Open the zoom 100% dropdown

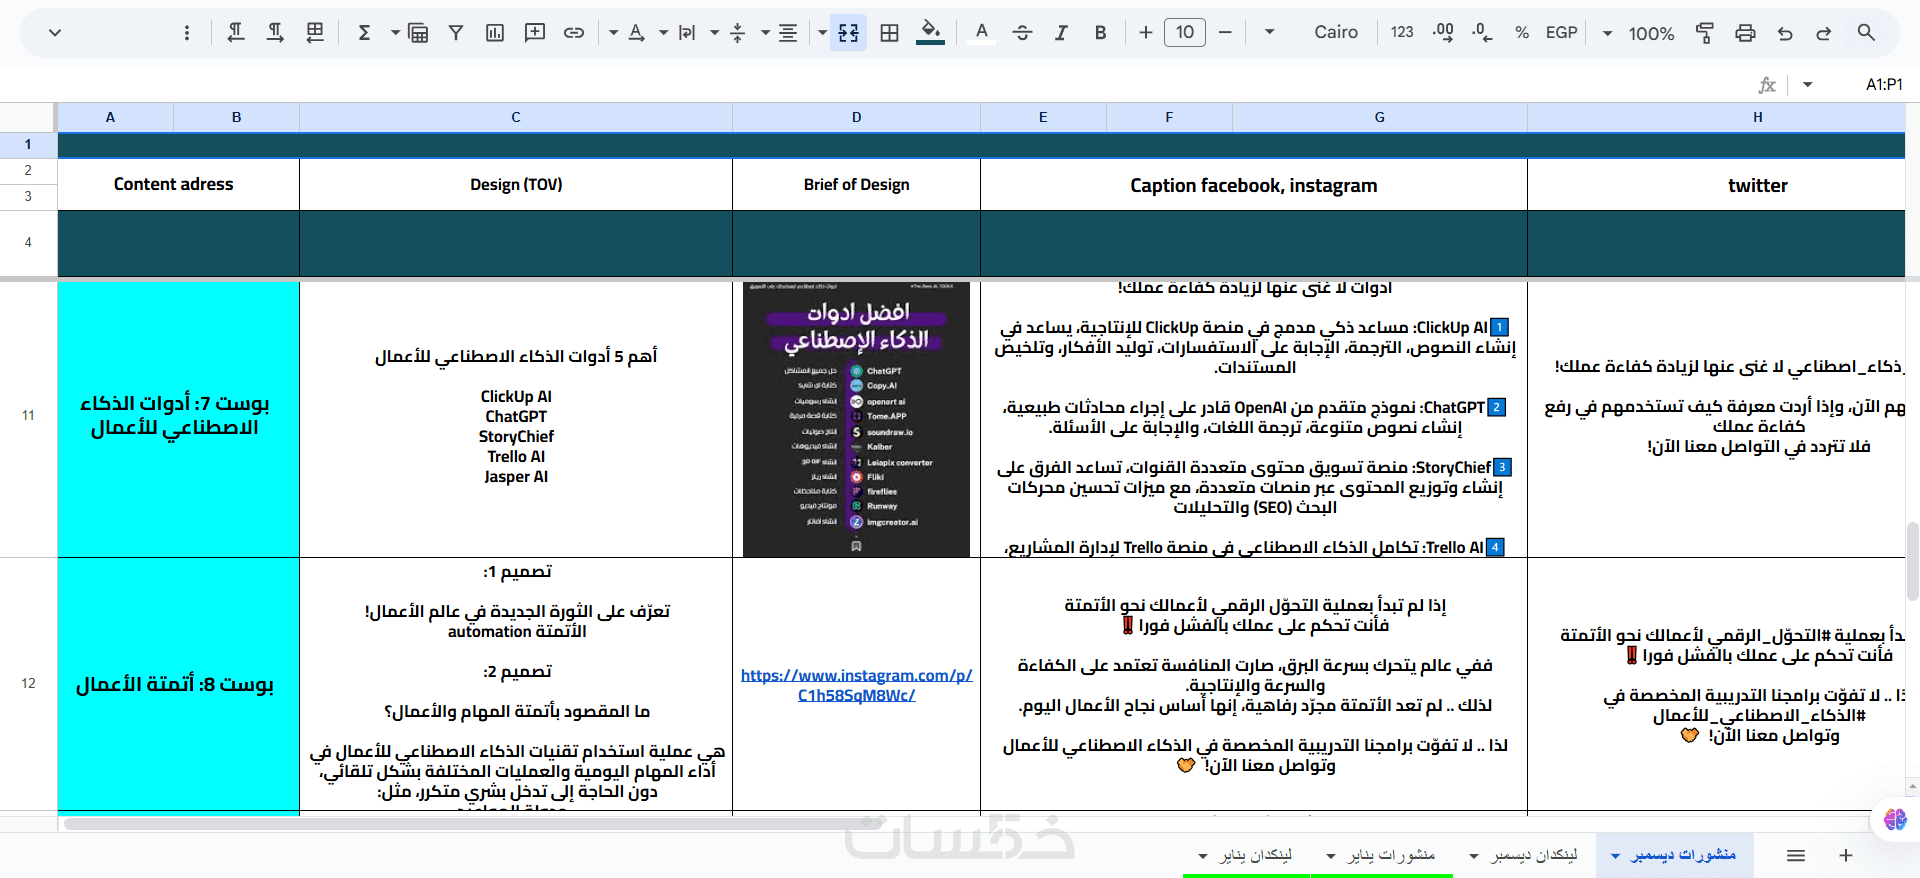tap(1640, 33)
